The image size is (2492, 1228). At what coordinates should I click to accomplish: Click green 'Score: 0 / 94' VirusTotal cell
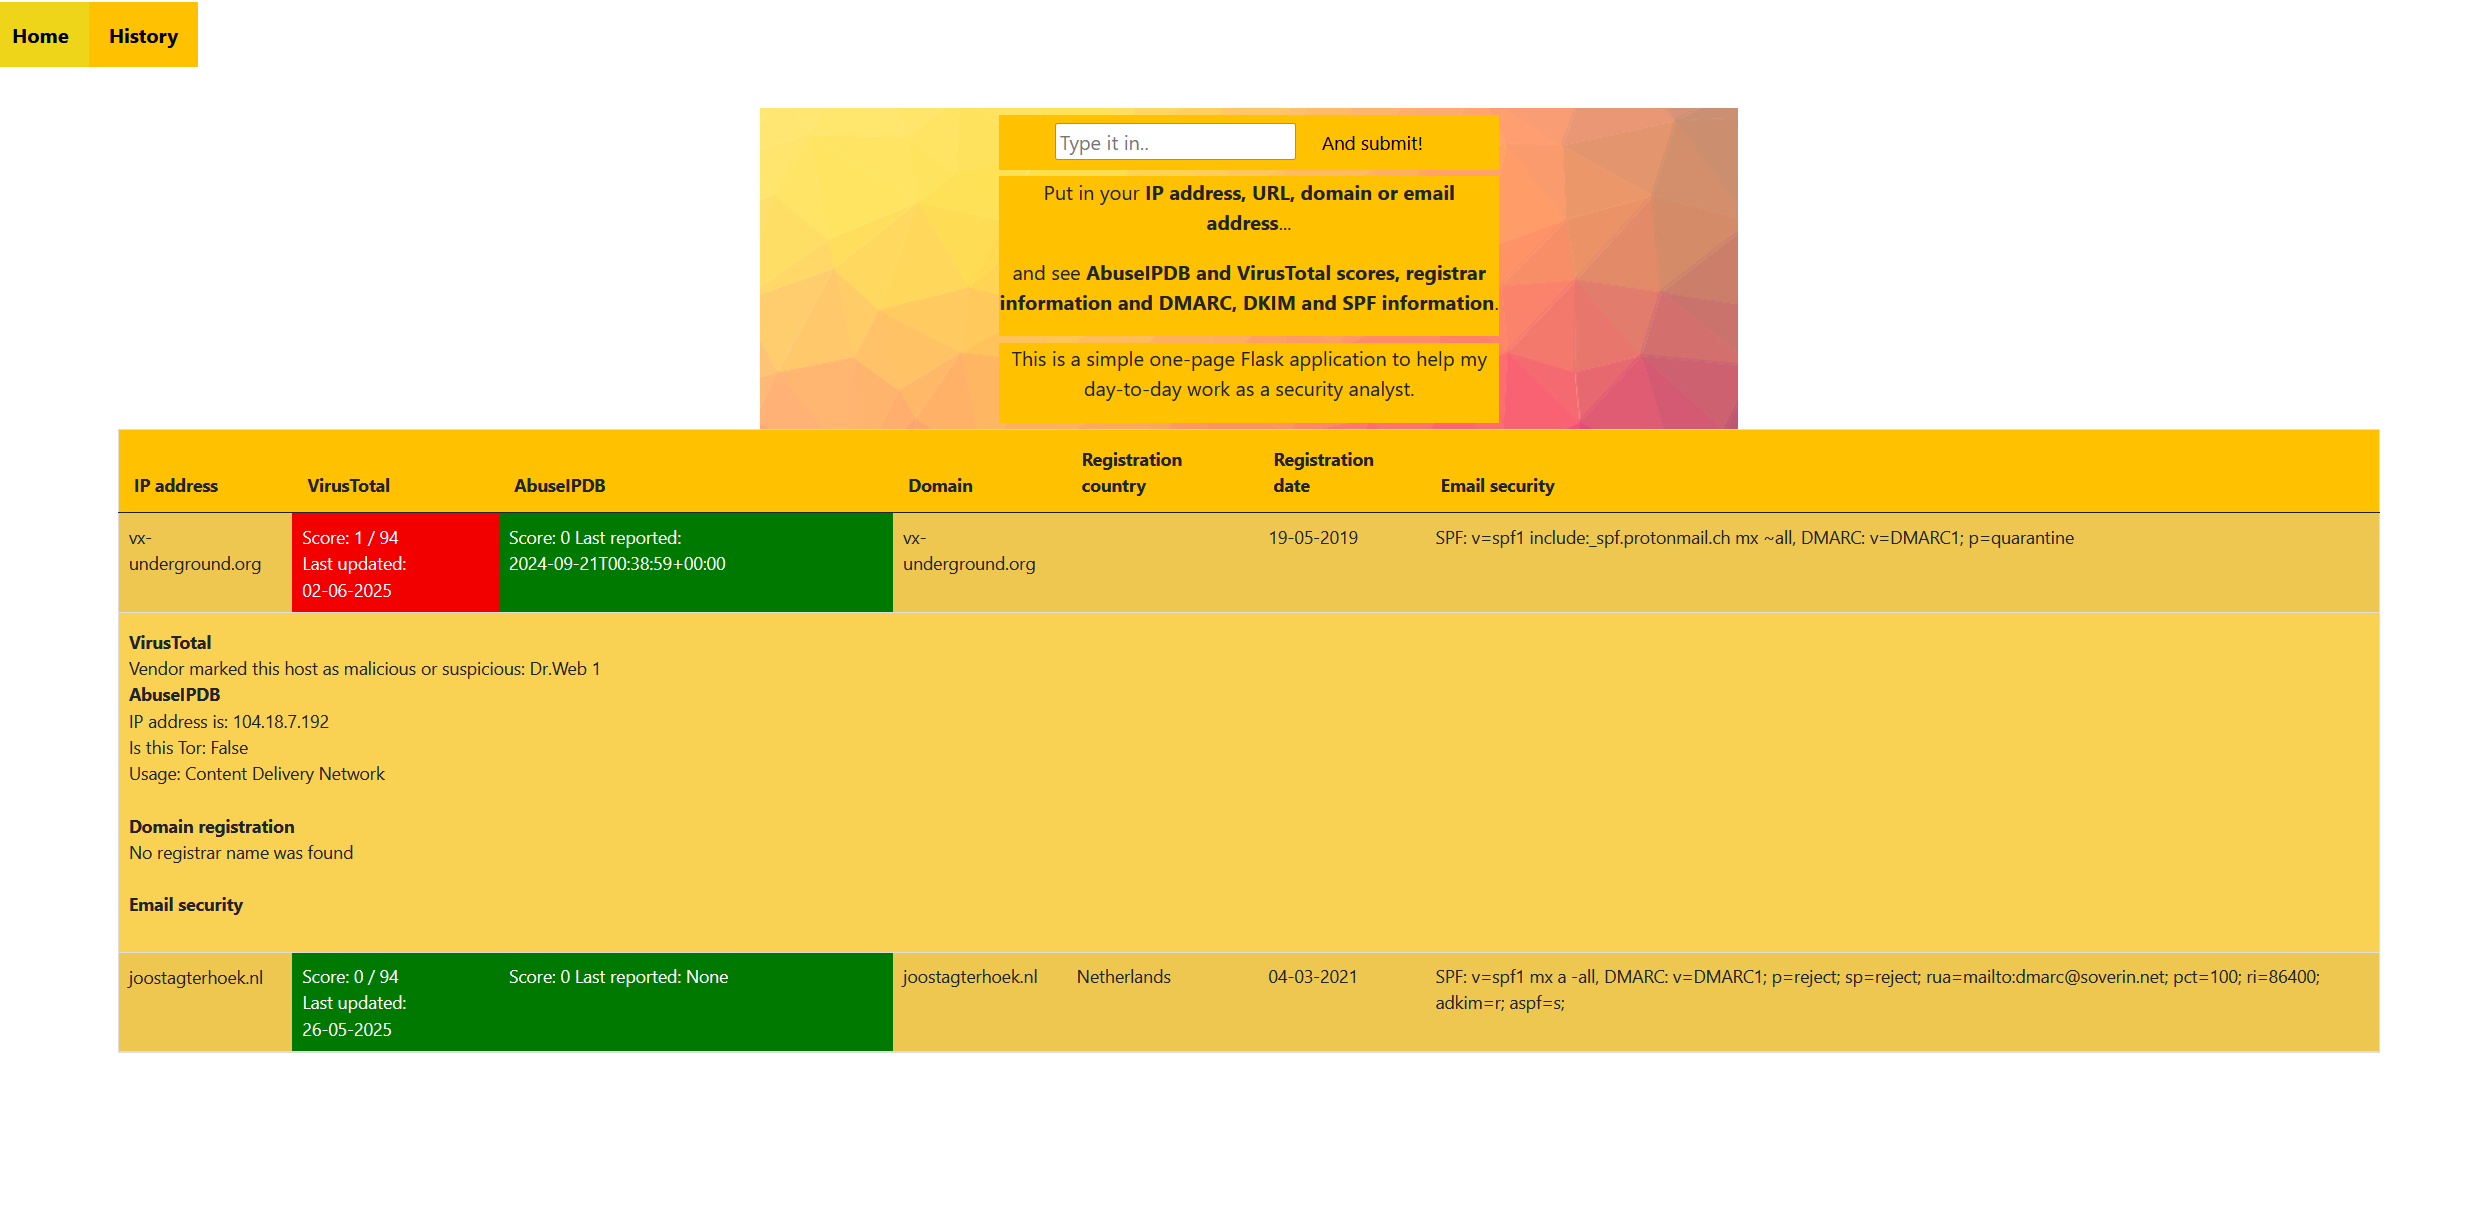pos(395,1002)
